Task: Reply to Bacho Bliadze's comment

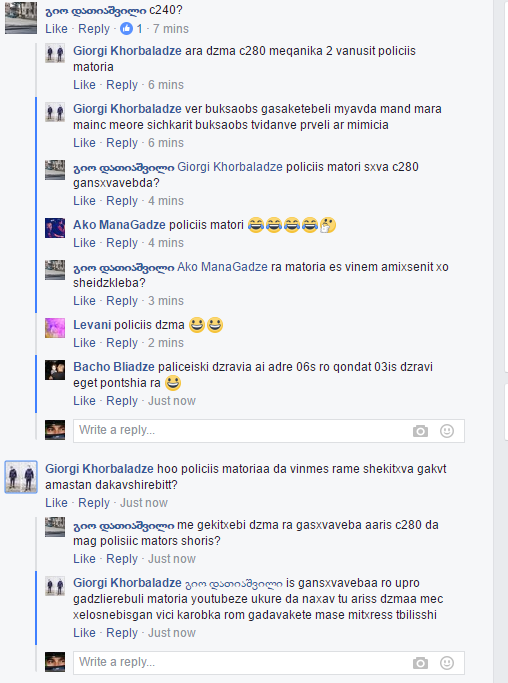Action: point(122,401)
